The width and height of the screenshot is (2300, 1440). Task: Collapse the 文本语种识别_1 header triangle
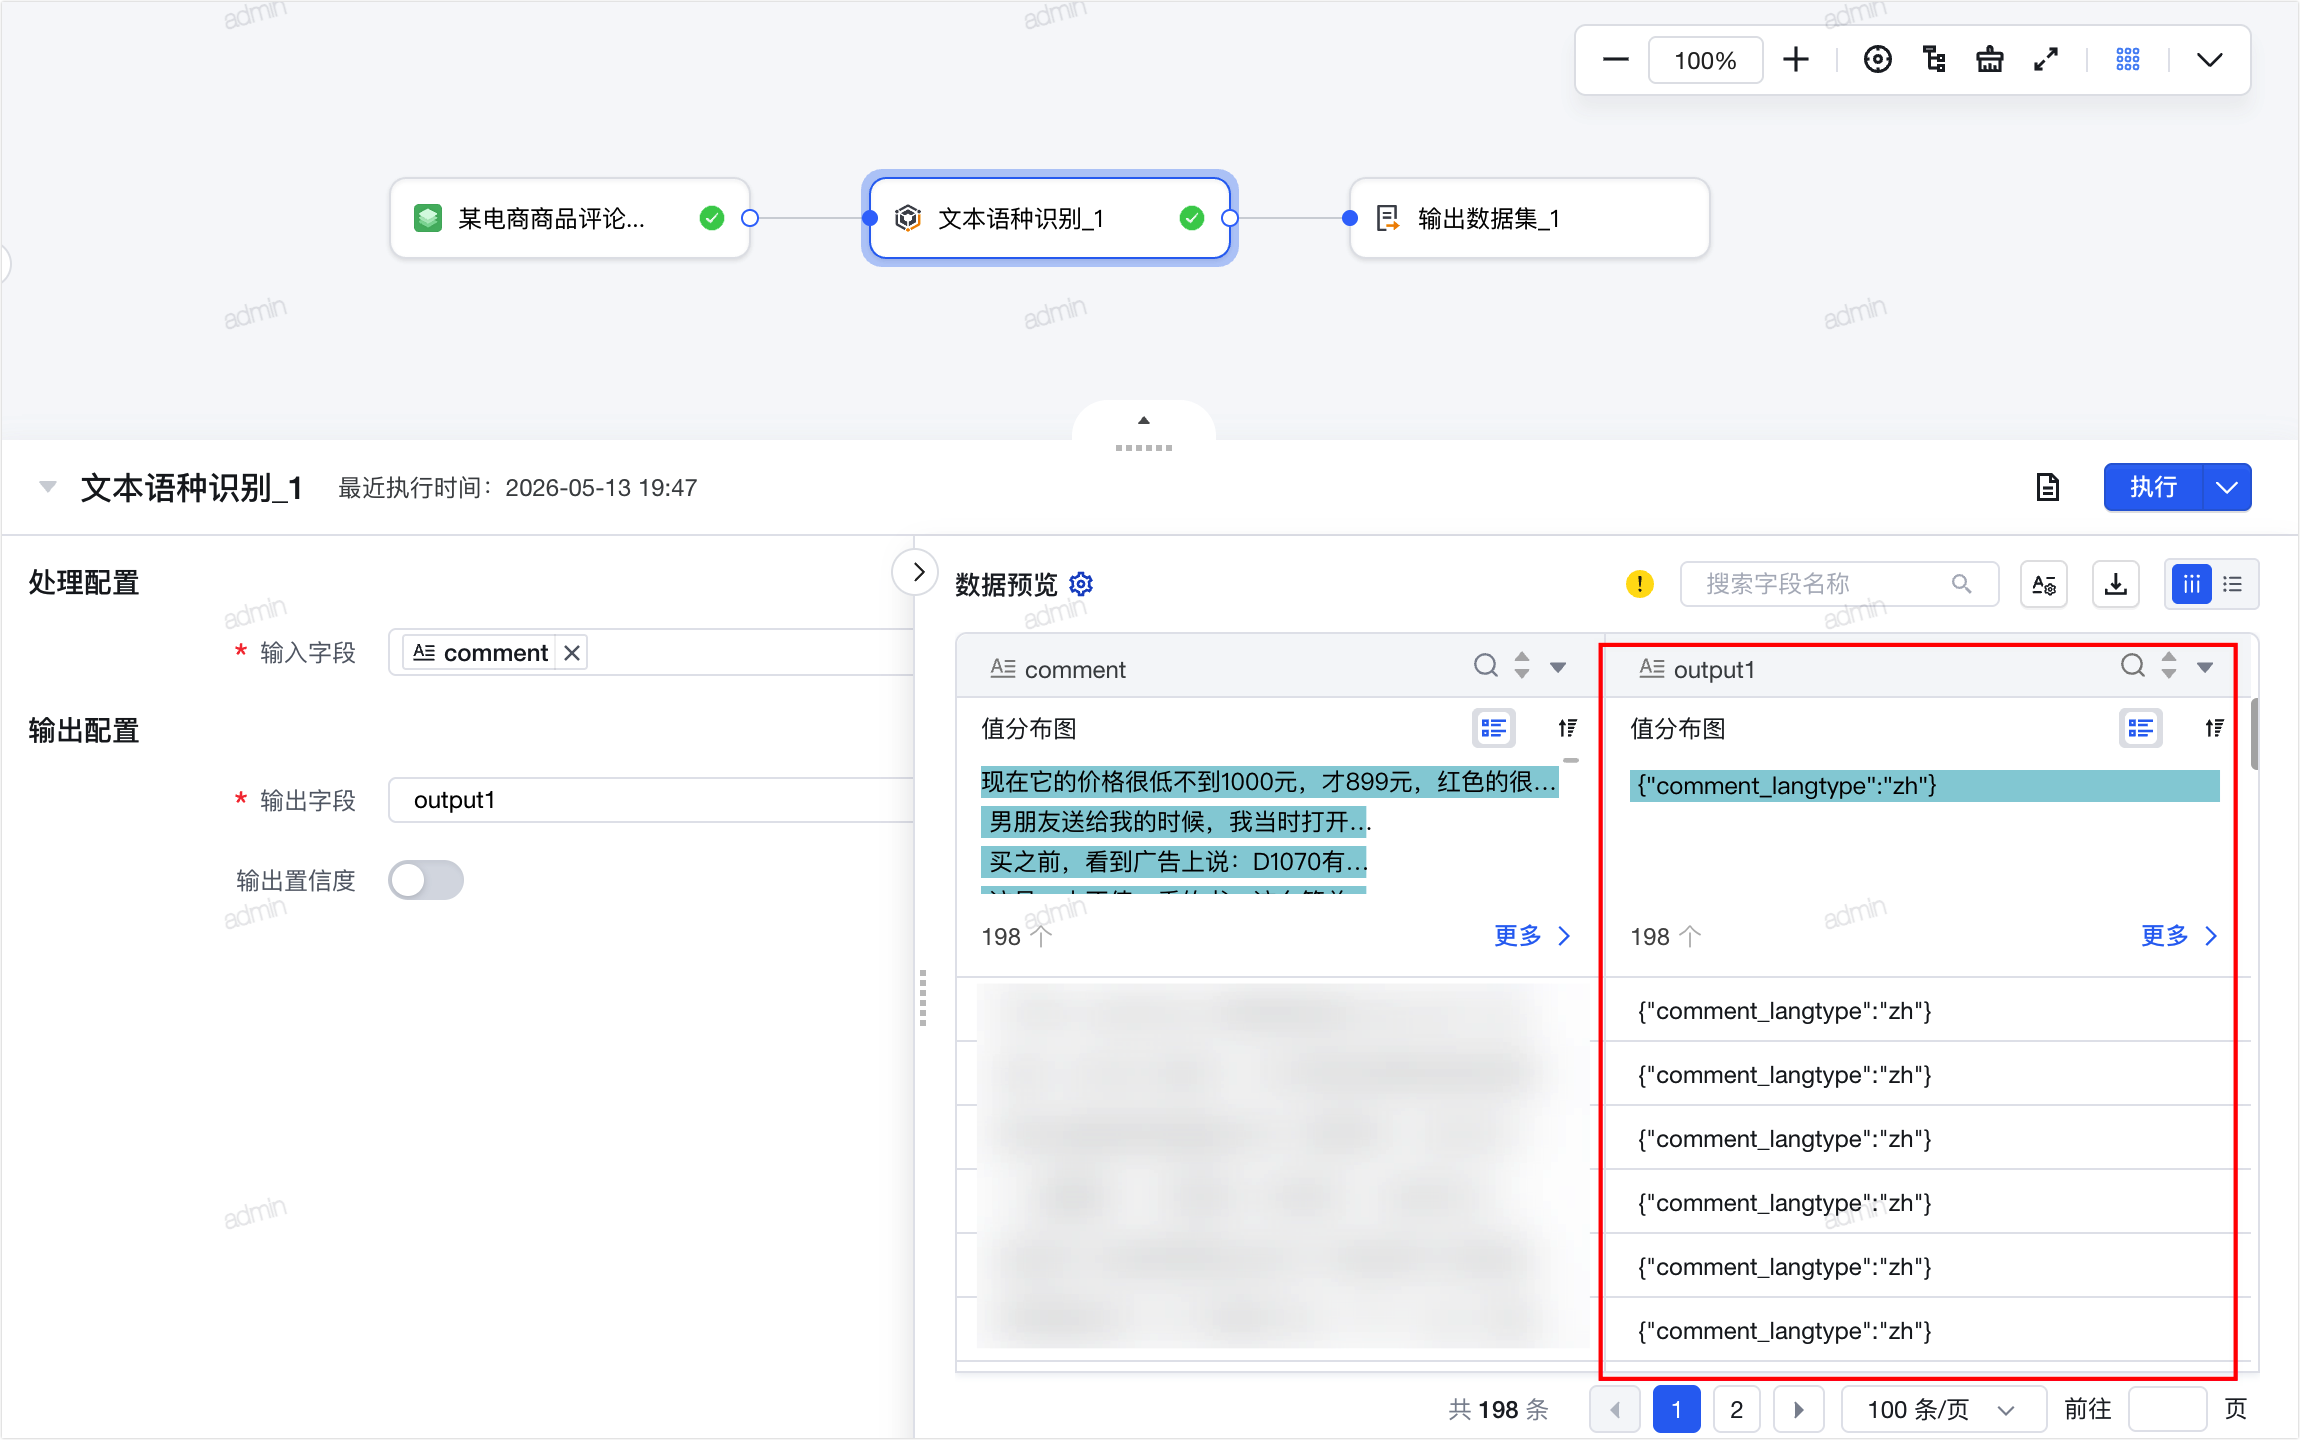coord(47,487)
